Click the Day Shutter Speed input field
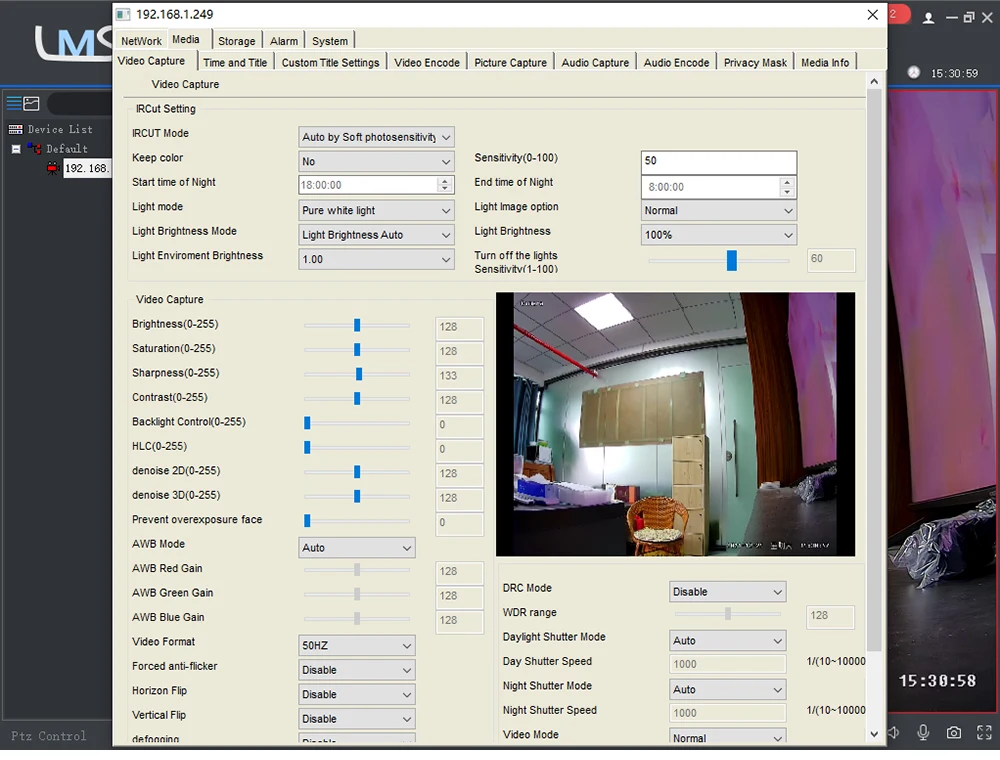Image resolution: width=1000 pixels, height=760 pixels. [728, 664]
